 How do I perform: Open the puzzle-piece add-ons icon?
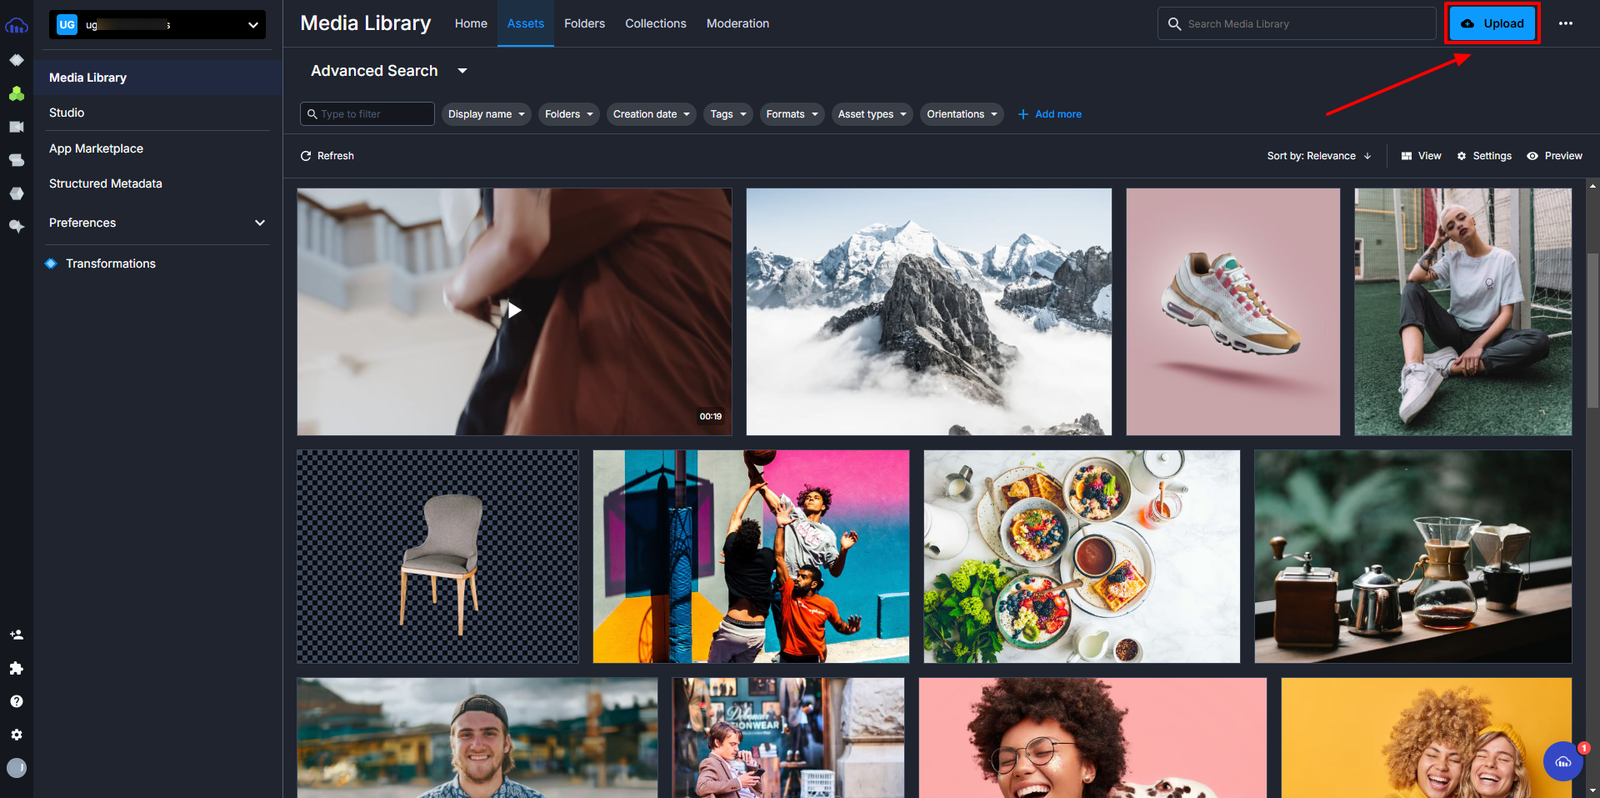point(16,668)
